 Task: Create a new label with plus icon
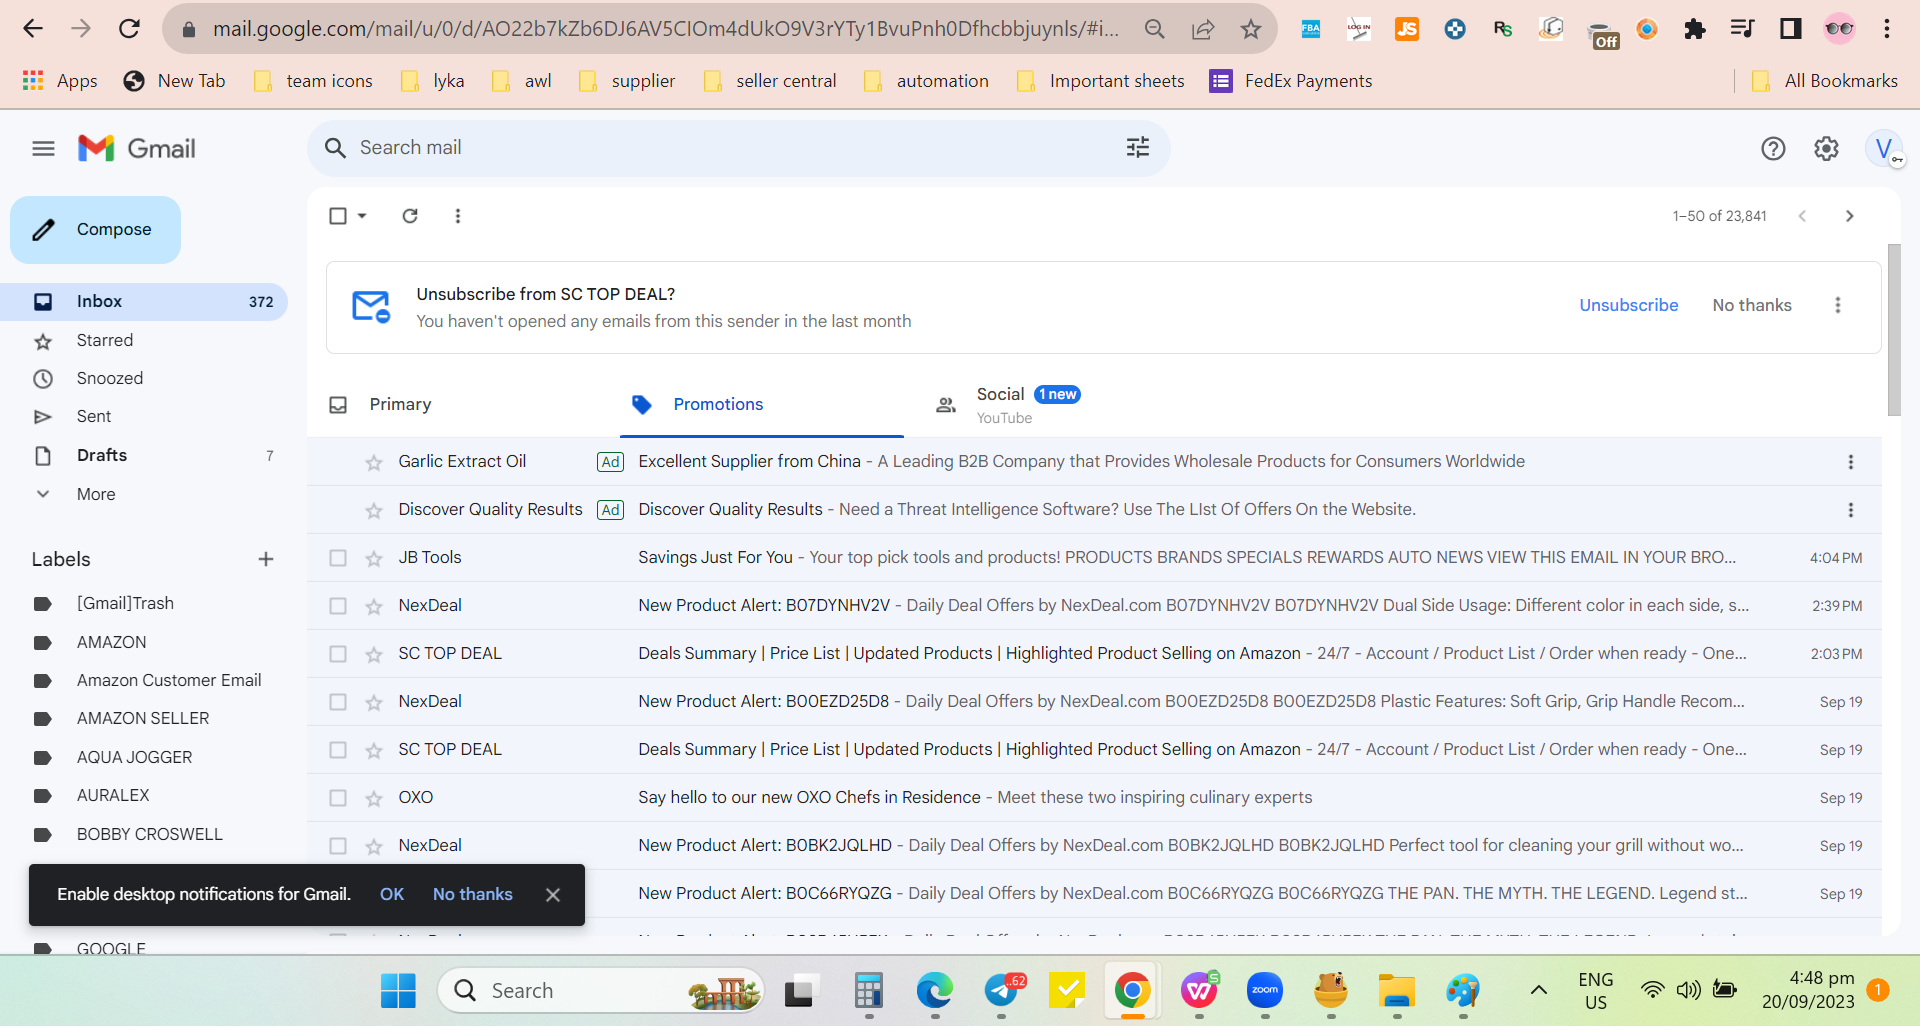coord(265,559)
